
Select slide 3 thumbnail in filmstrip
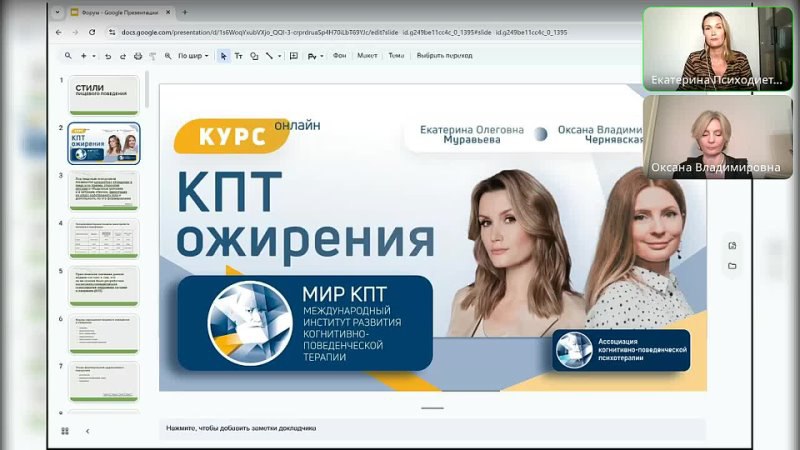104,191
